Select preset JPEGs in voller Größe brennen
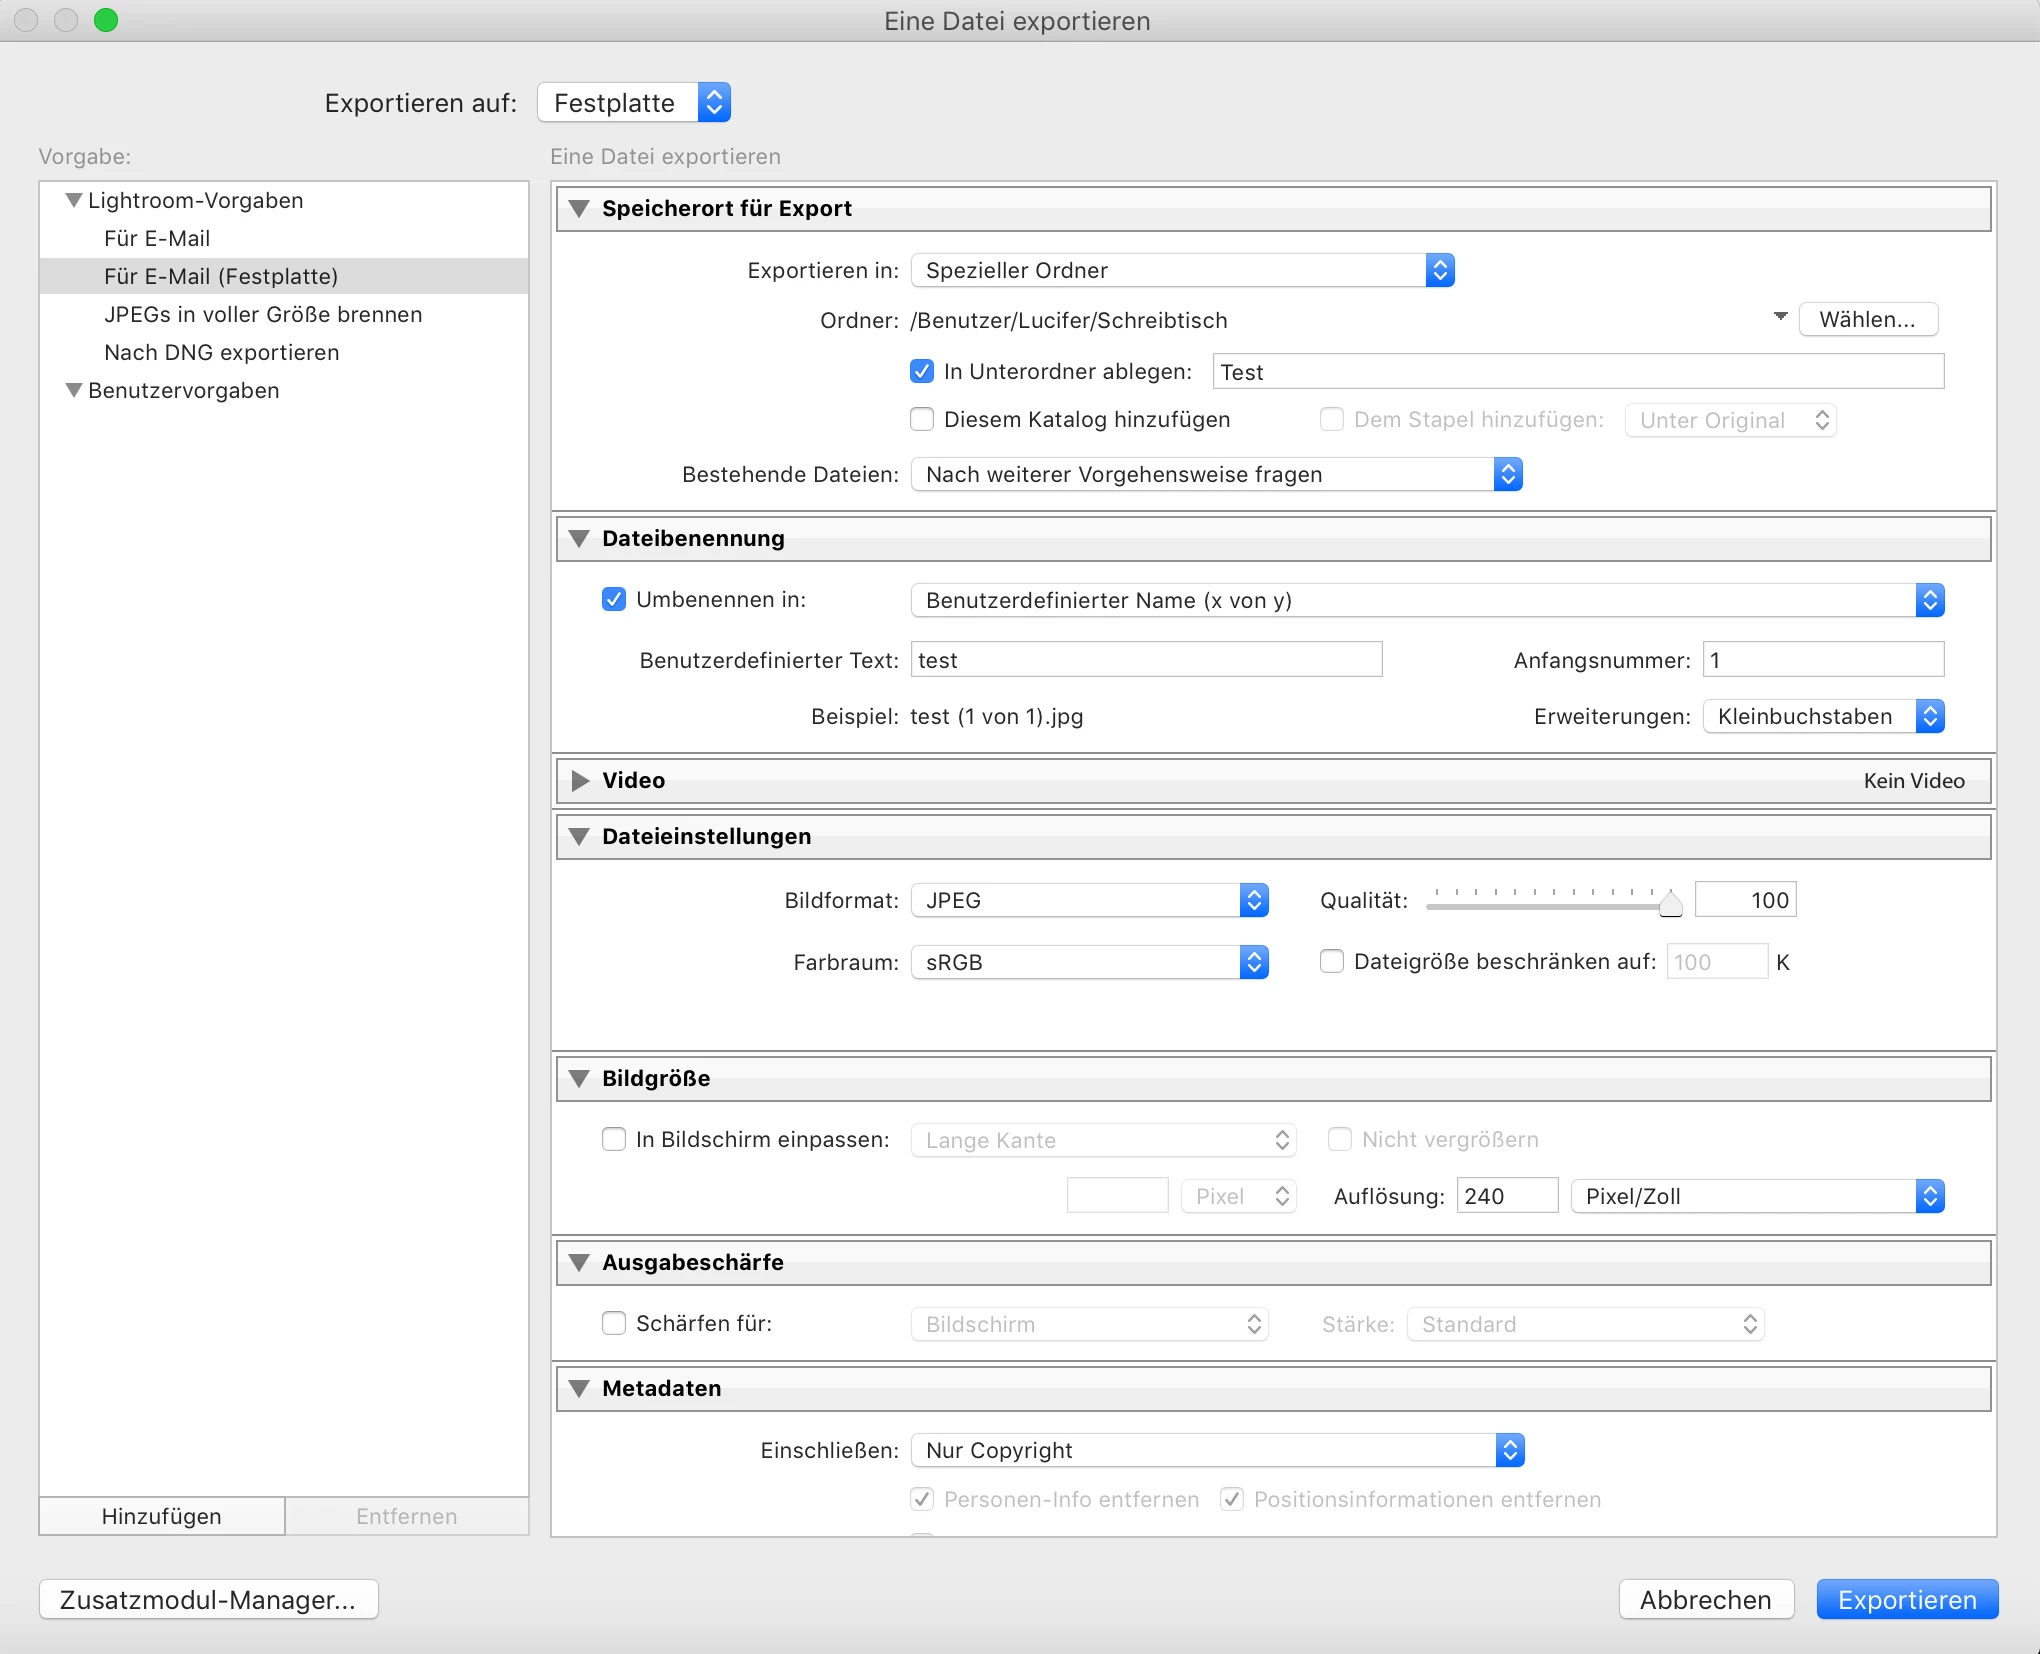The width and height of the screenshot is (2040, 1654). click(x=263, y=315)
